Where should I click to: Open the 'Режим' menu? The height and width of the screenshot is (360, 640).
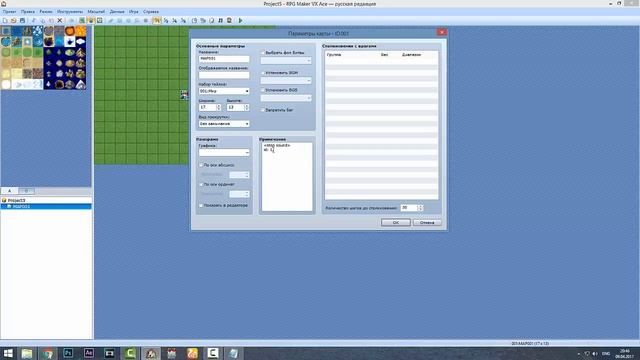coord(46,12)
